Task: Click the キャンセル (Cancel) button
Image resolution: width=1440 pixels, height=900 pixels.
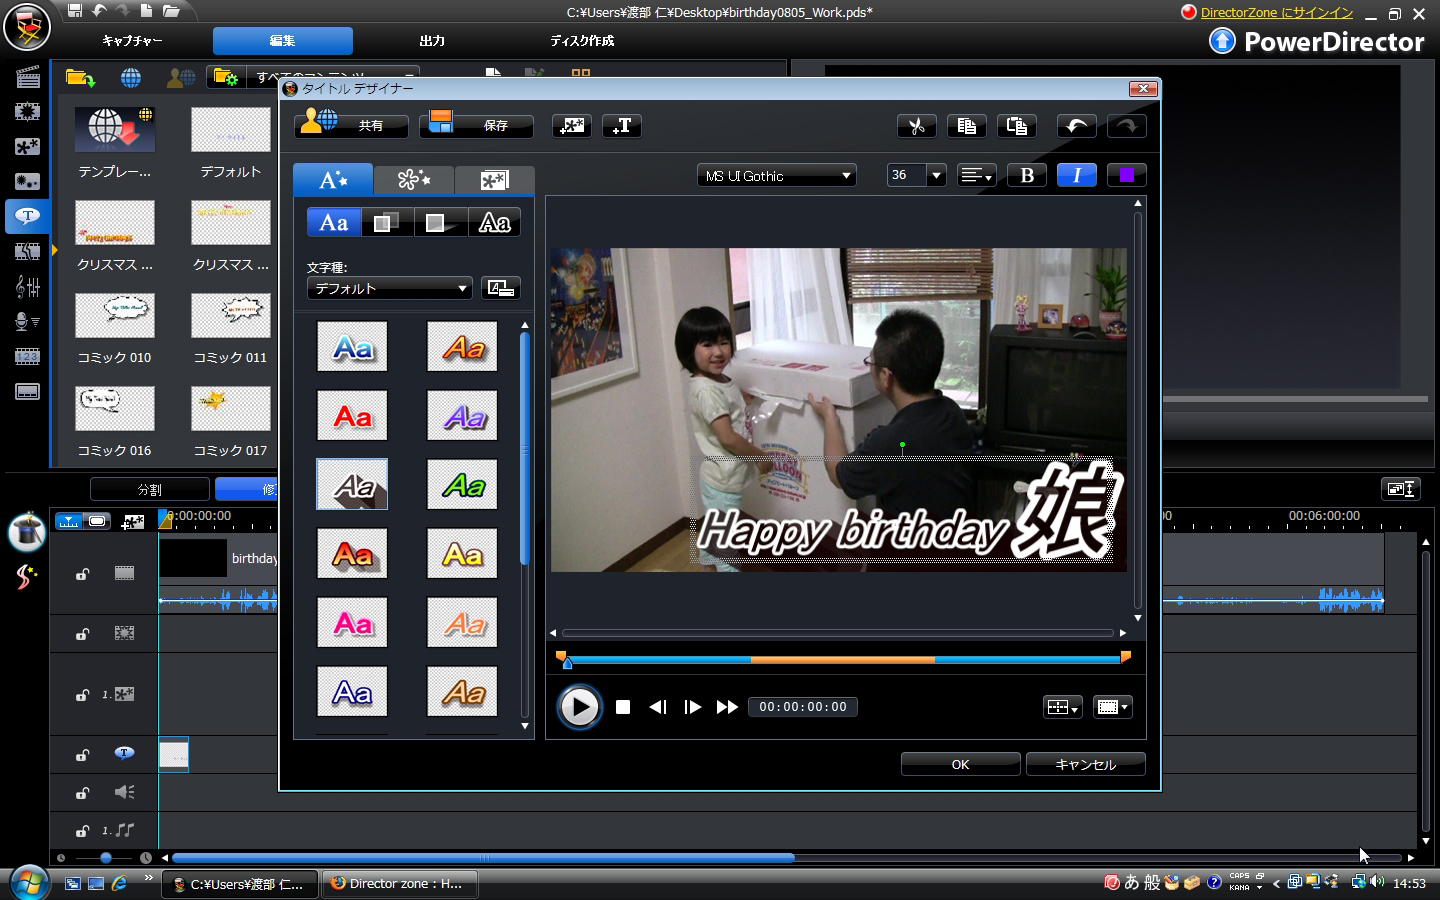Action: (x=1085, y=764)
